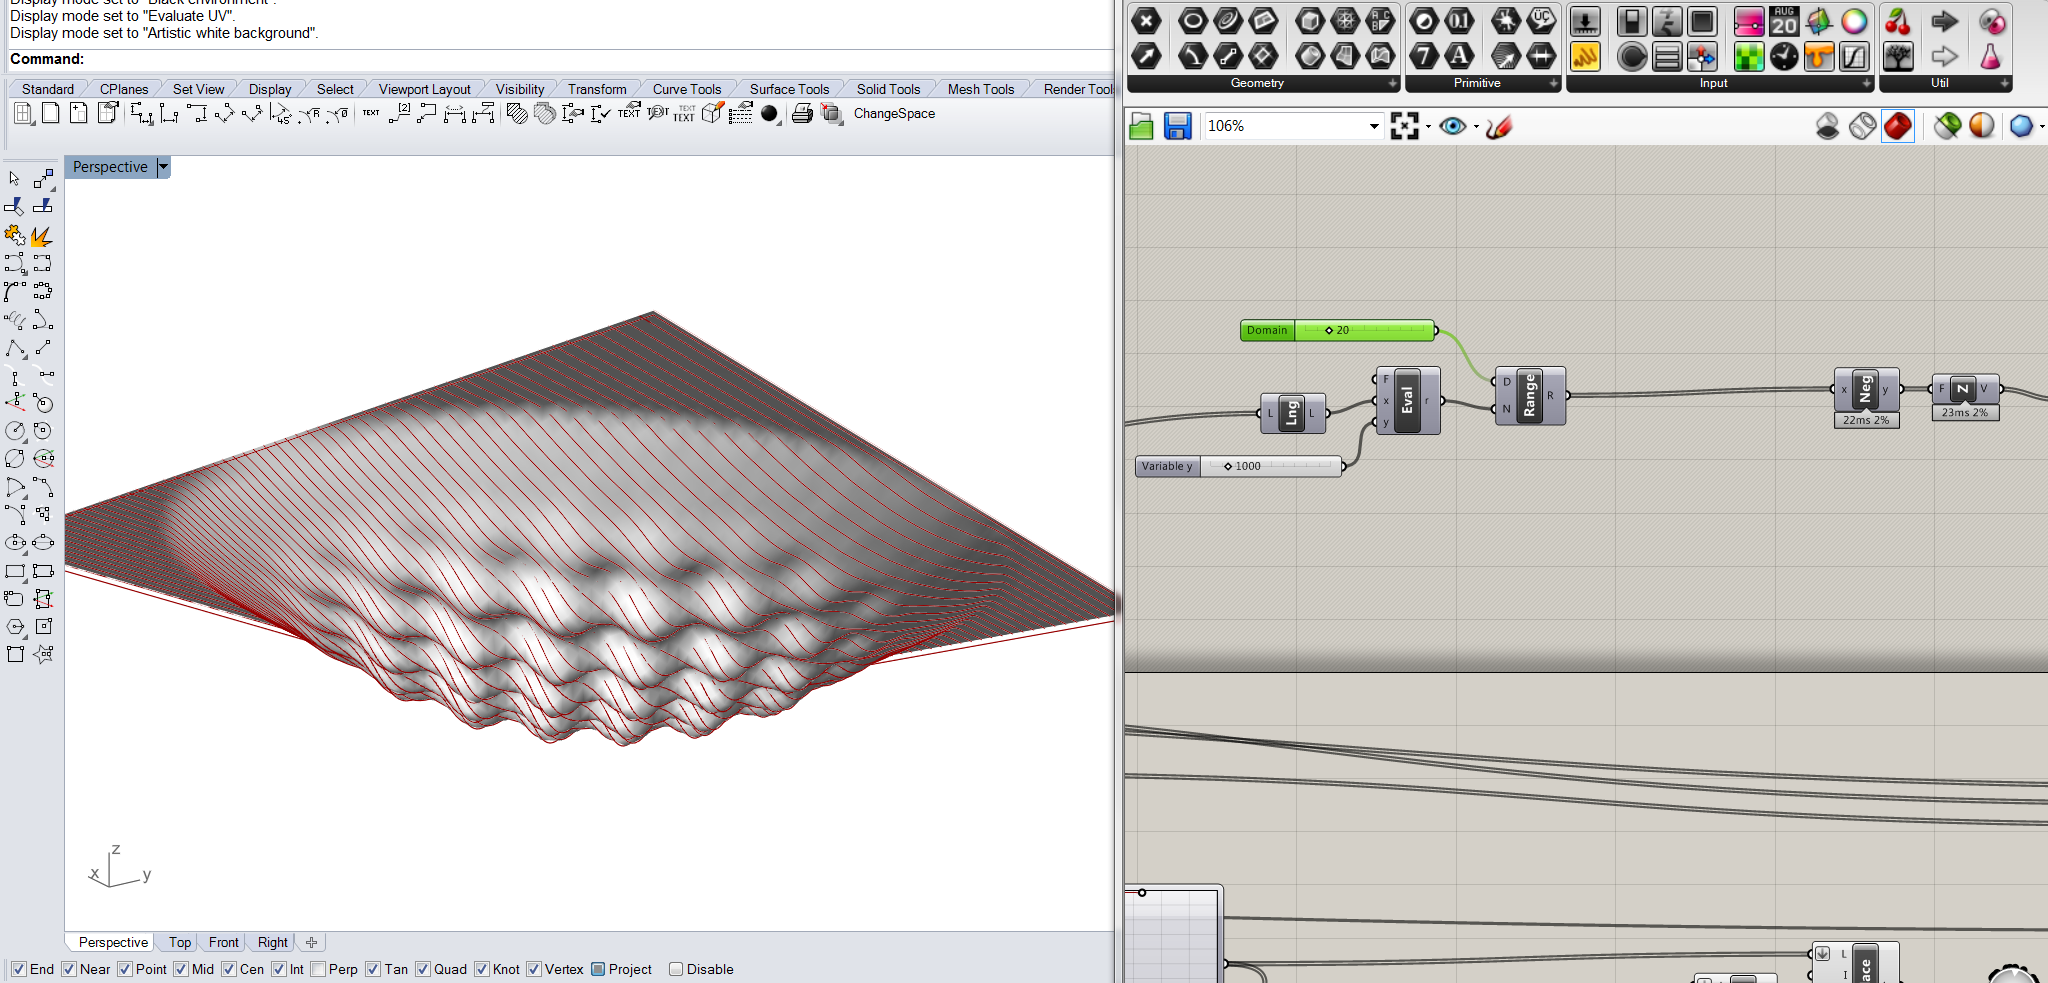Toggle the Near osnap checkbox
The image size is (2048, 983).
coord(69,969)
